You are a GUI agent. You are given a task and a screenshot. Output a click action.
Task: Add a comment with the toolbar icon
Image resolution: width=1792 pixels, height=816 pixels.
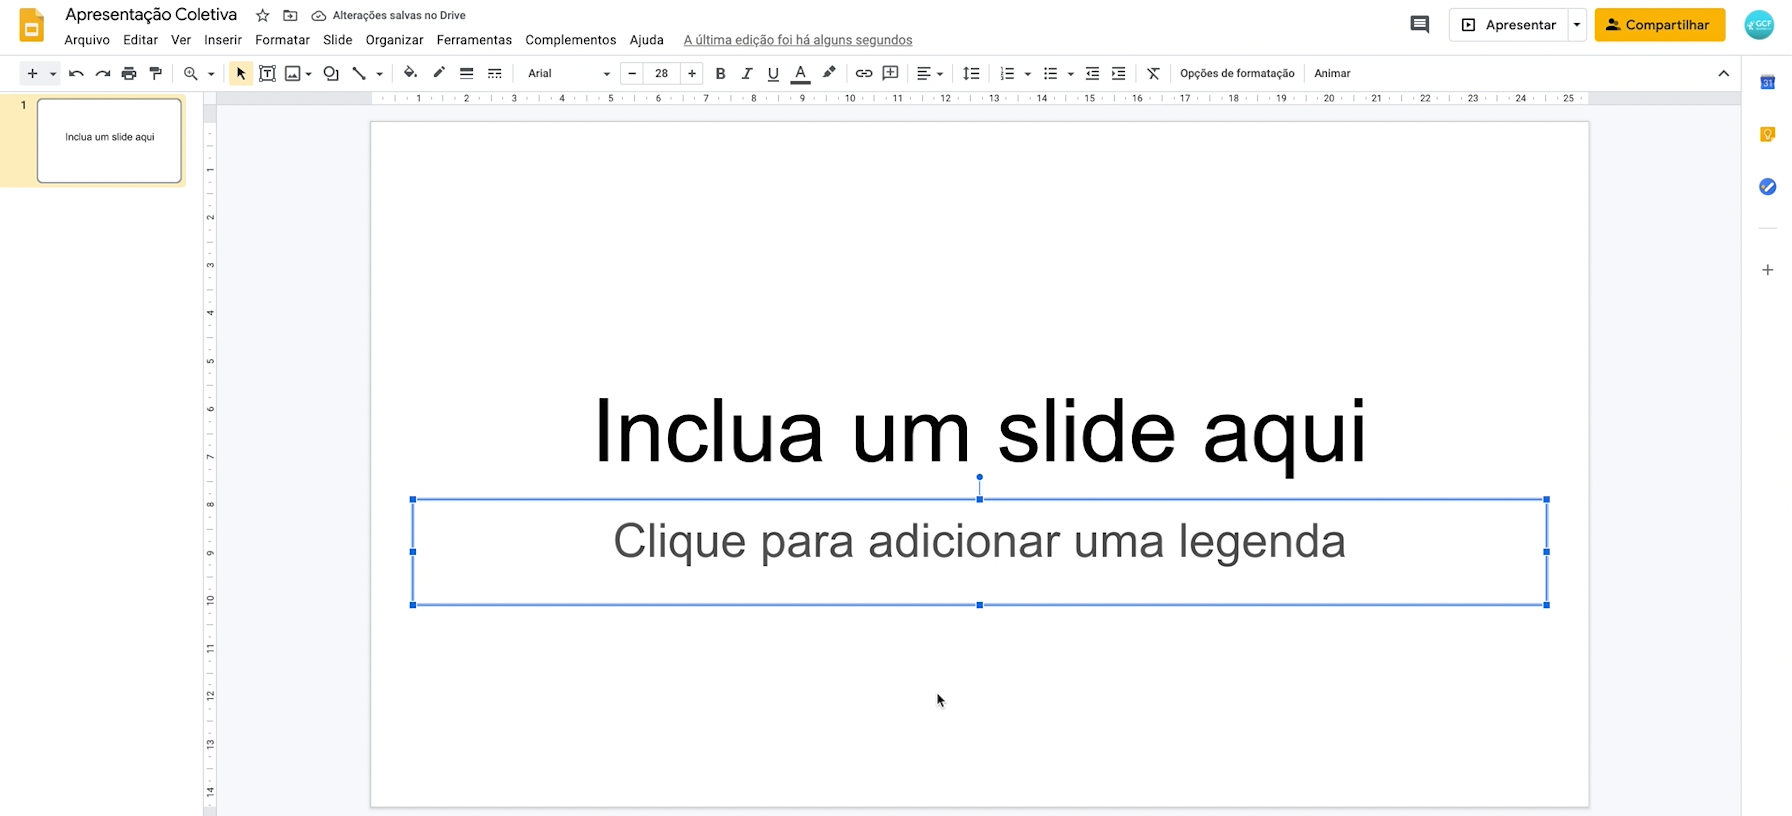click(x=890, y=73)
